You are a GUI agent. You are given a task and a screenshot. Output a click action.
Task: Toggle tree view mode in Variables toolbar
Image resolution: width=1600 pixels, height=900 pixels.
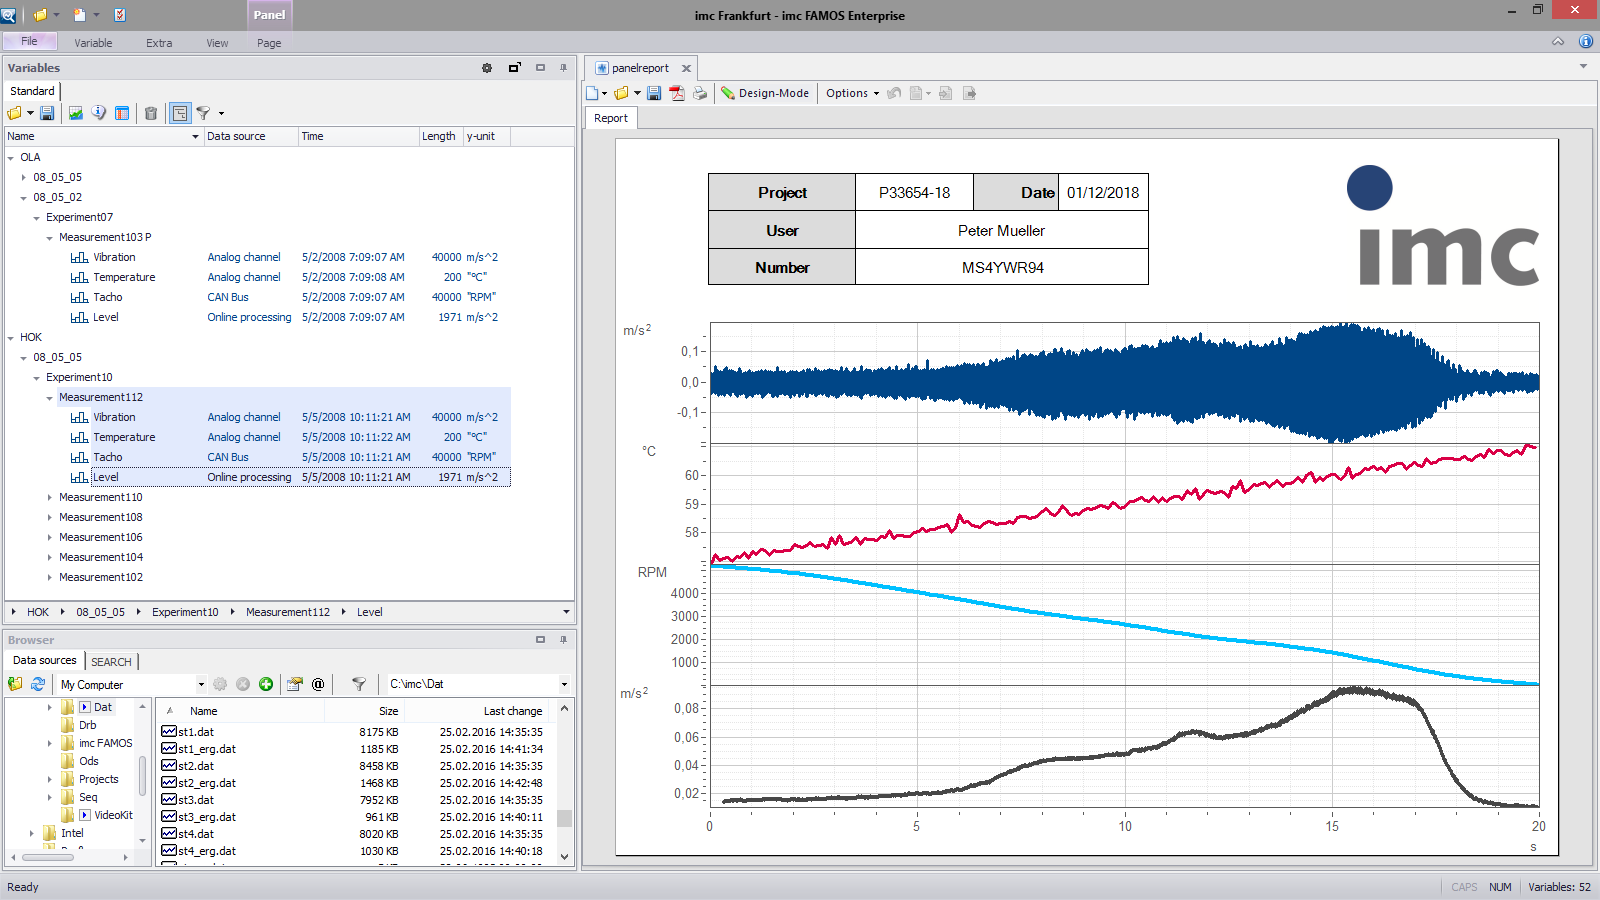(180, 113)
